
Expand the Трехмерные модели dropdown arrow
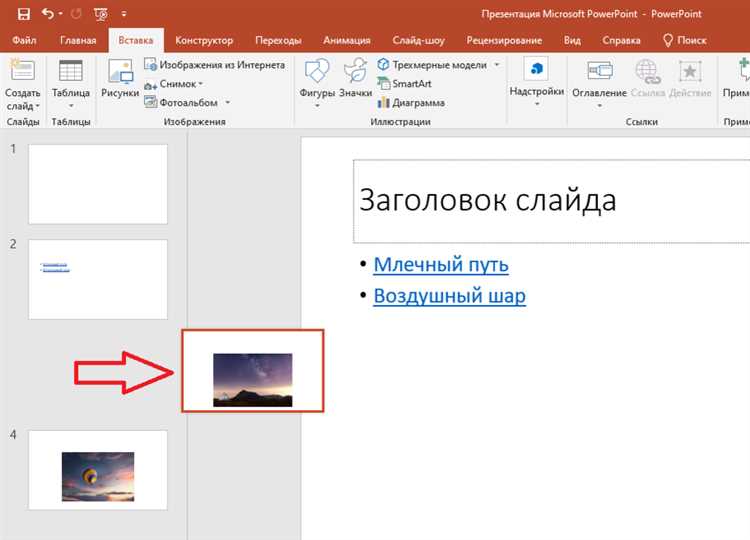point(496,64)
